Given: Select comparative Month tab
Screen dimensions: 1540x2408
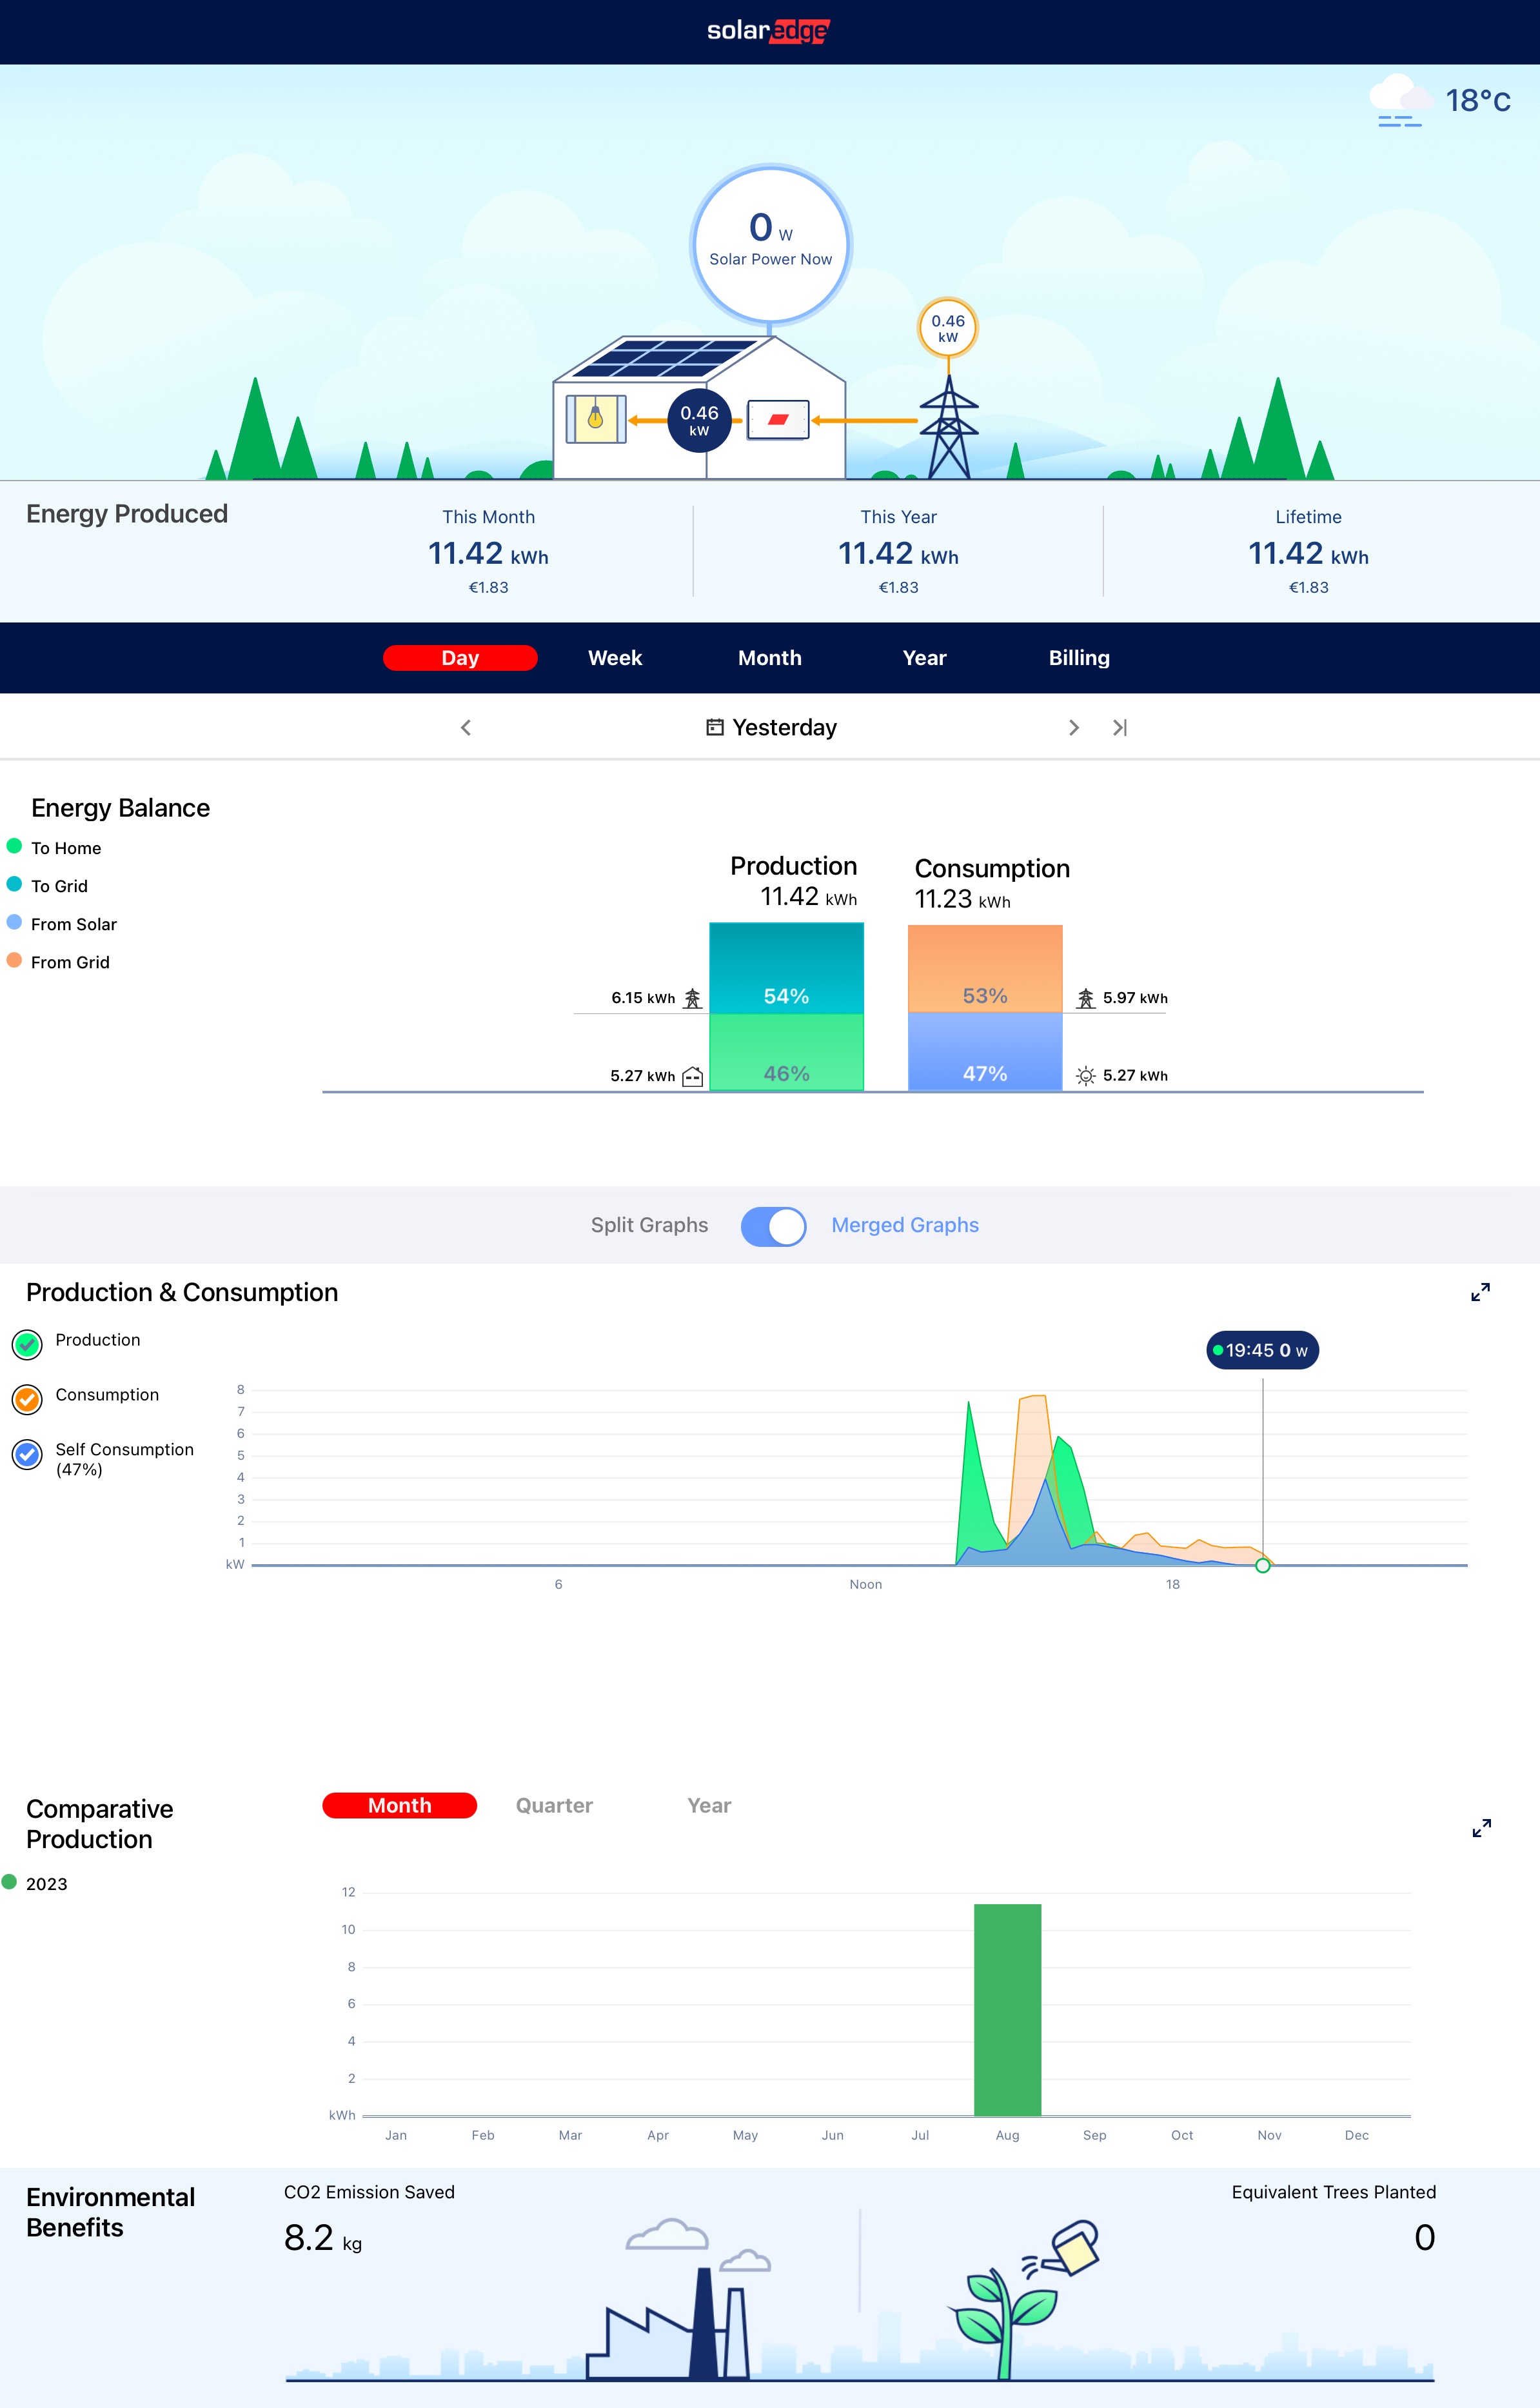Looking at the screenshot, I should pos(400,1806).
